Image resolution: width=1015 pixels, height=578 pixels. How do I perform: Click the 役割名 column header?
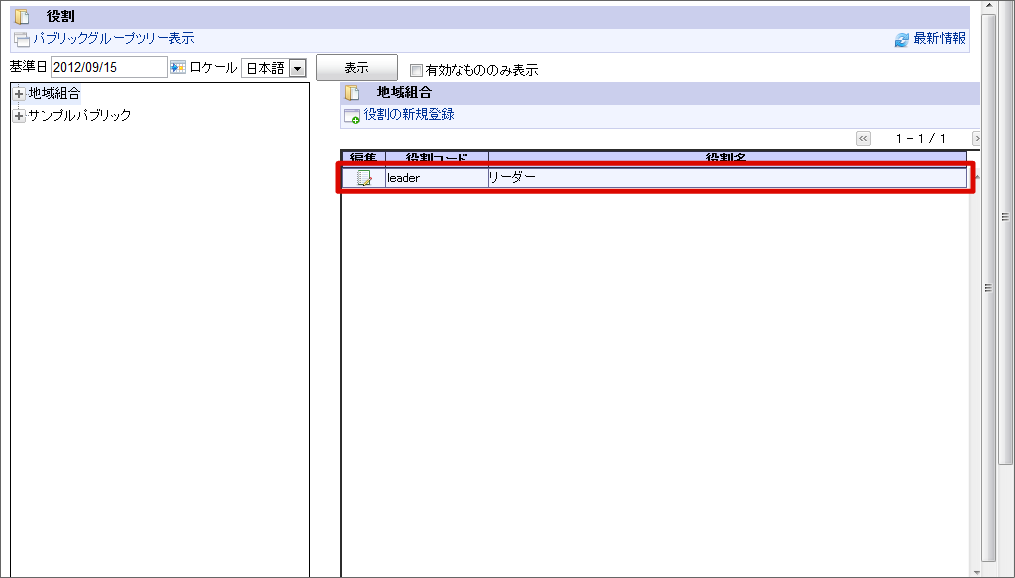[728, 157]
